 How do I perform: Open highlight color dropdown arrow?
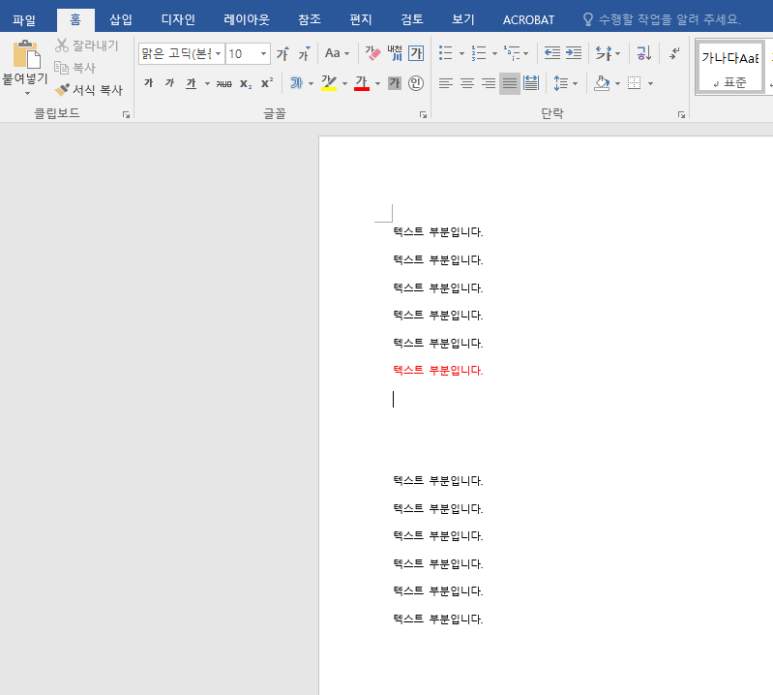tap(345, 83)
